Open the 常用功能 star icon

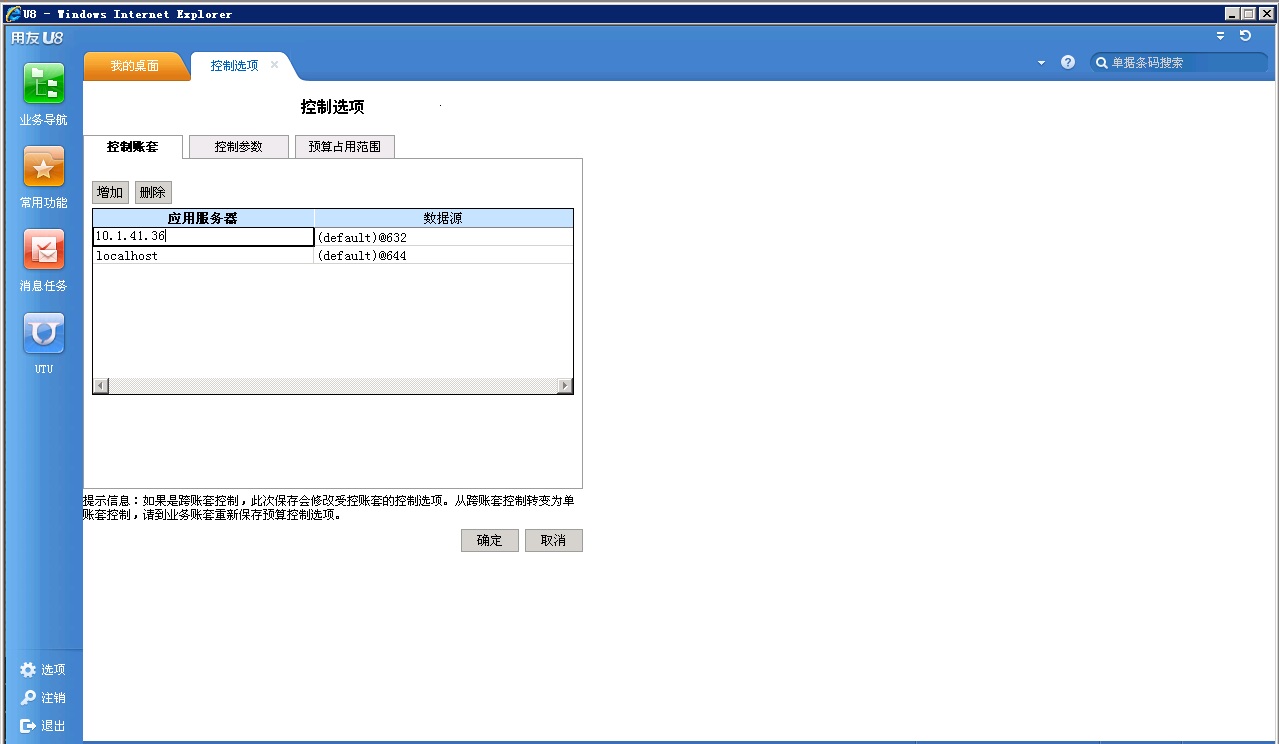pyautogui.click(x=44, y=167)
